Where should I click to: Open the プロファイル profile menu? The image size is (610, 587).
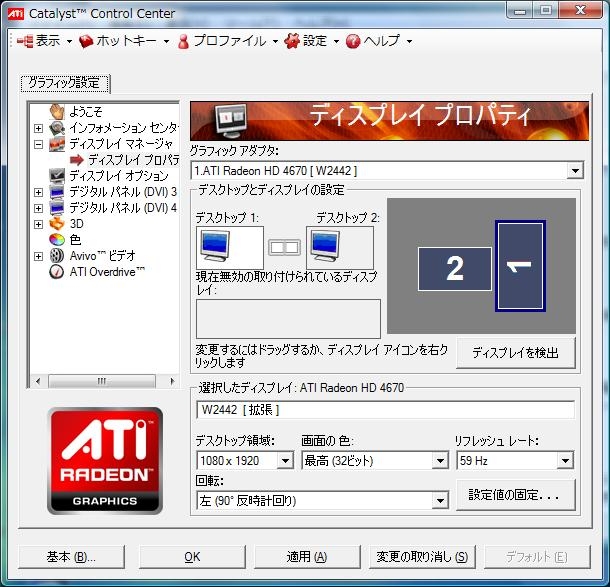click(x=228, y=40)
